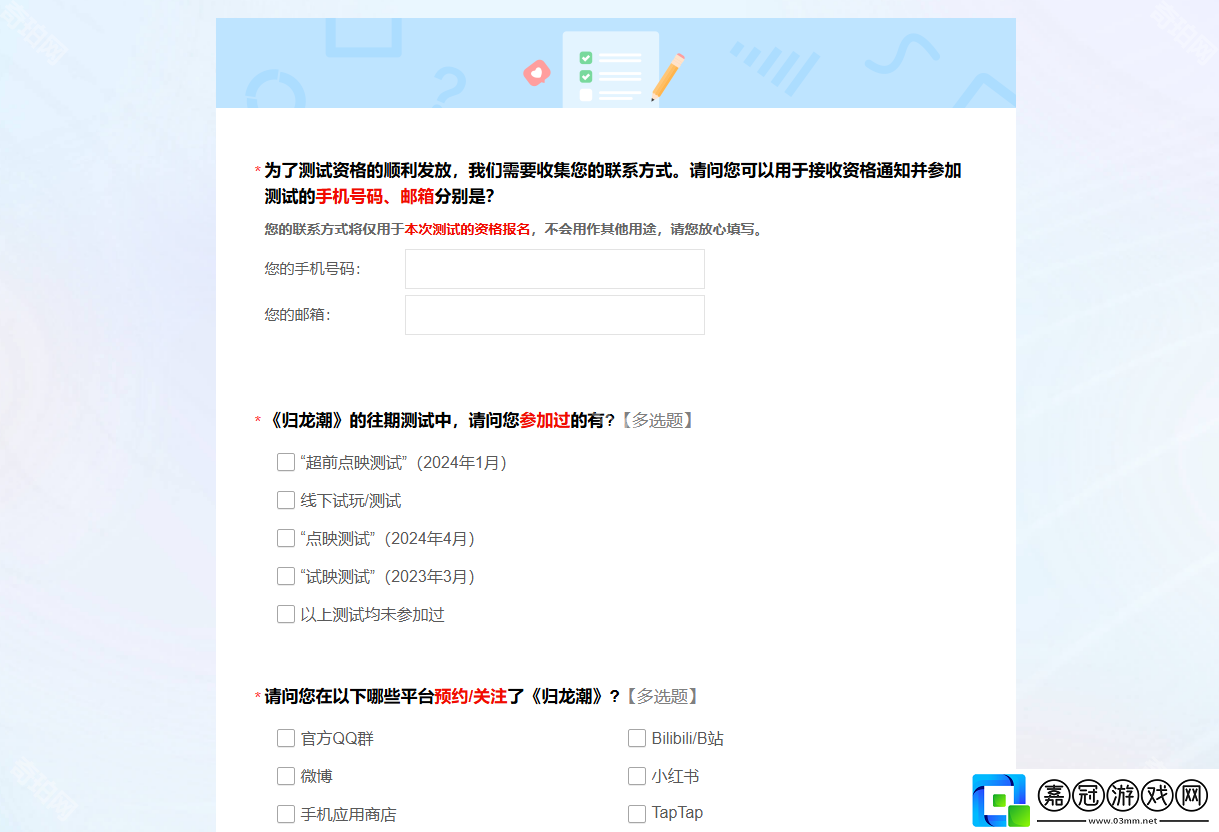Click the 预约/关注 platform question title
Image resolution: width=1219 pixels, height=832 pixels.
(x=442, y=696)
